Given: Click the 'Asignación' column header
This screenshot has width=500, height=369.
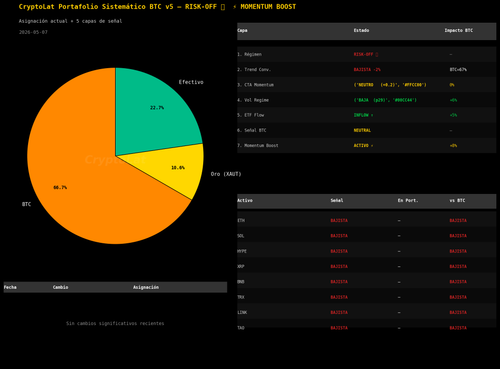Looking at the screenshot, I should click(146, 287).
